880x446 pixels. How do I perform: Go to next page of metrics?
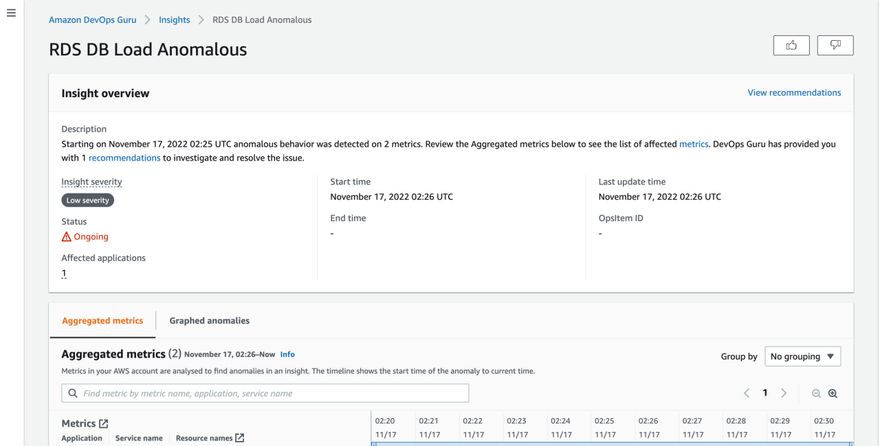[784, 393]
